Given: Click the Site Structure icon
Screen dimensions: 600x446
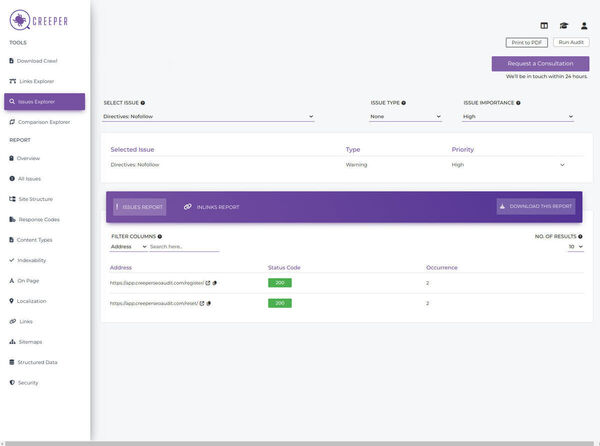Looking at the screenshot, I should click(12, 199).
